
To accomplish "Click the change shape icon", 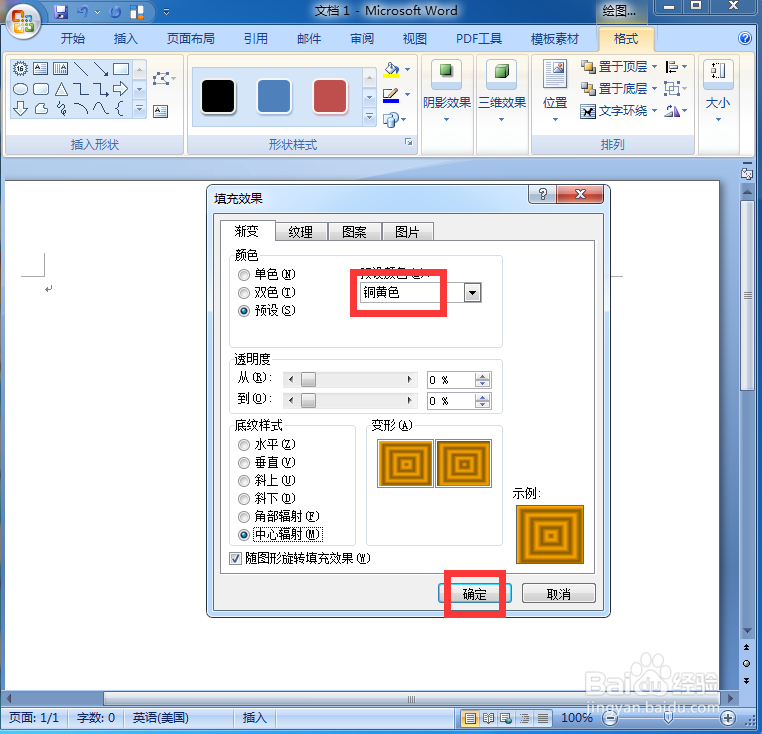I will [391, 120].
